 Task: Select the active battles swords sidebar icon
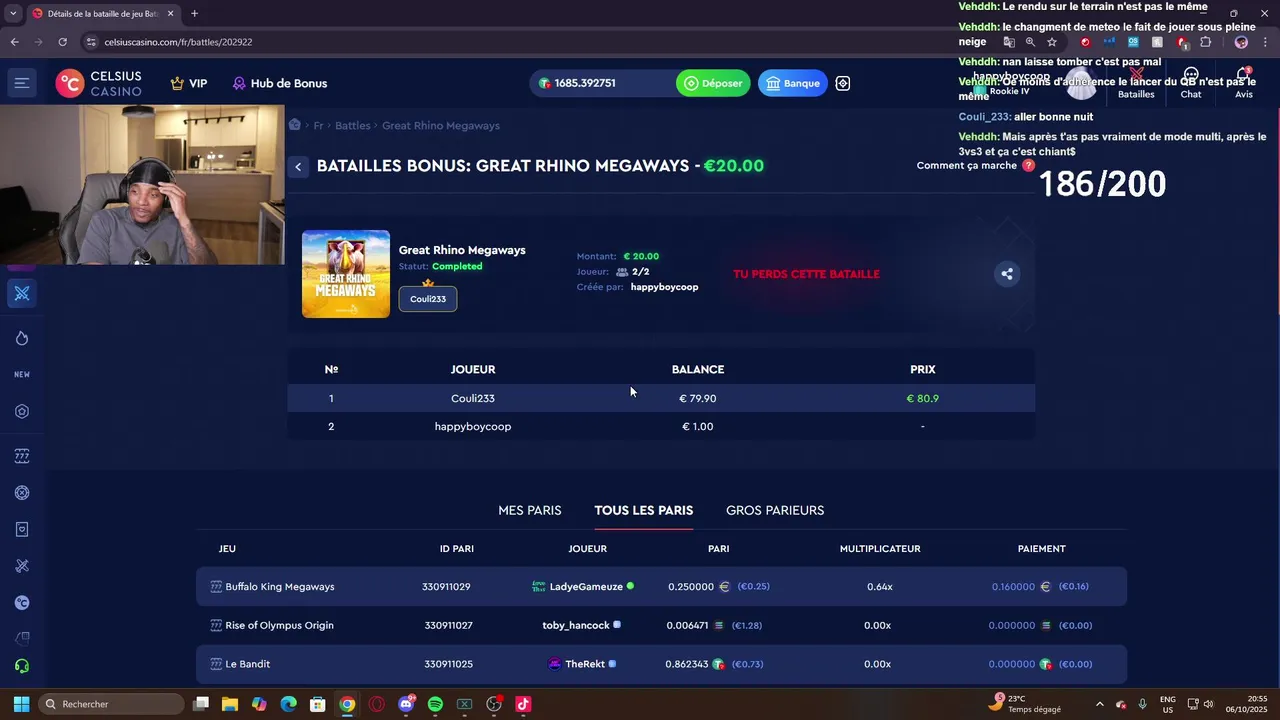click(22, 293)
